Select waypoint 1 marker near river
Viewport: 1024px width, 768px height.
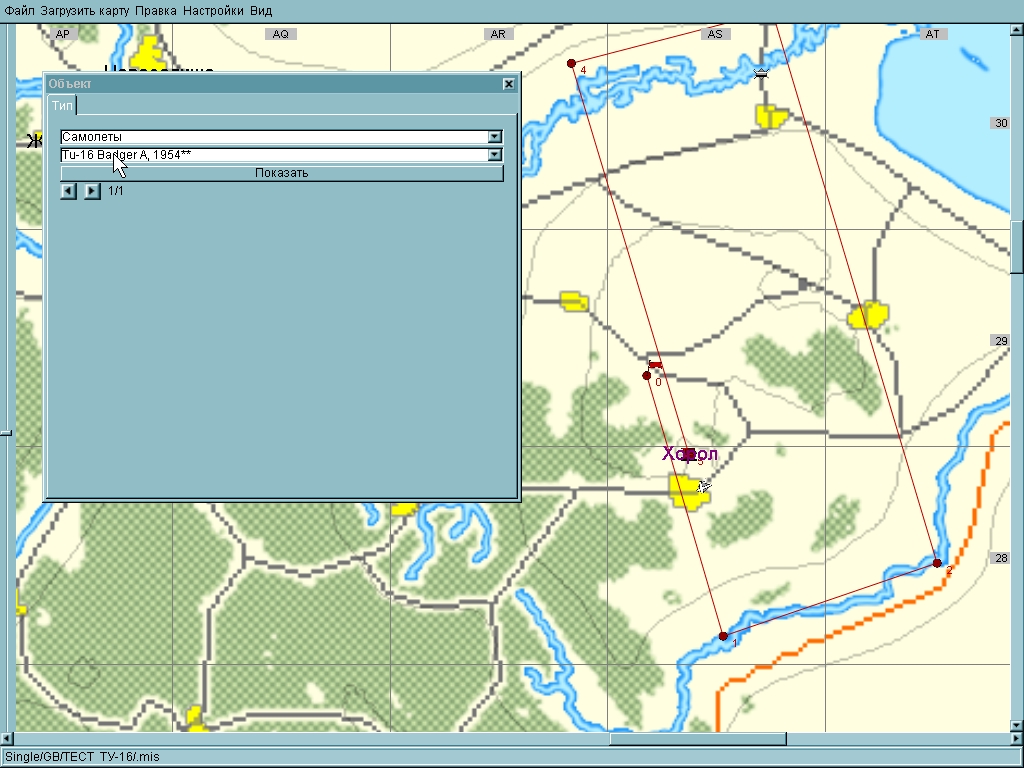coord(723,636)
